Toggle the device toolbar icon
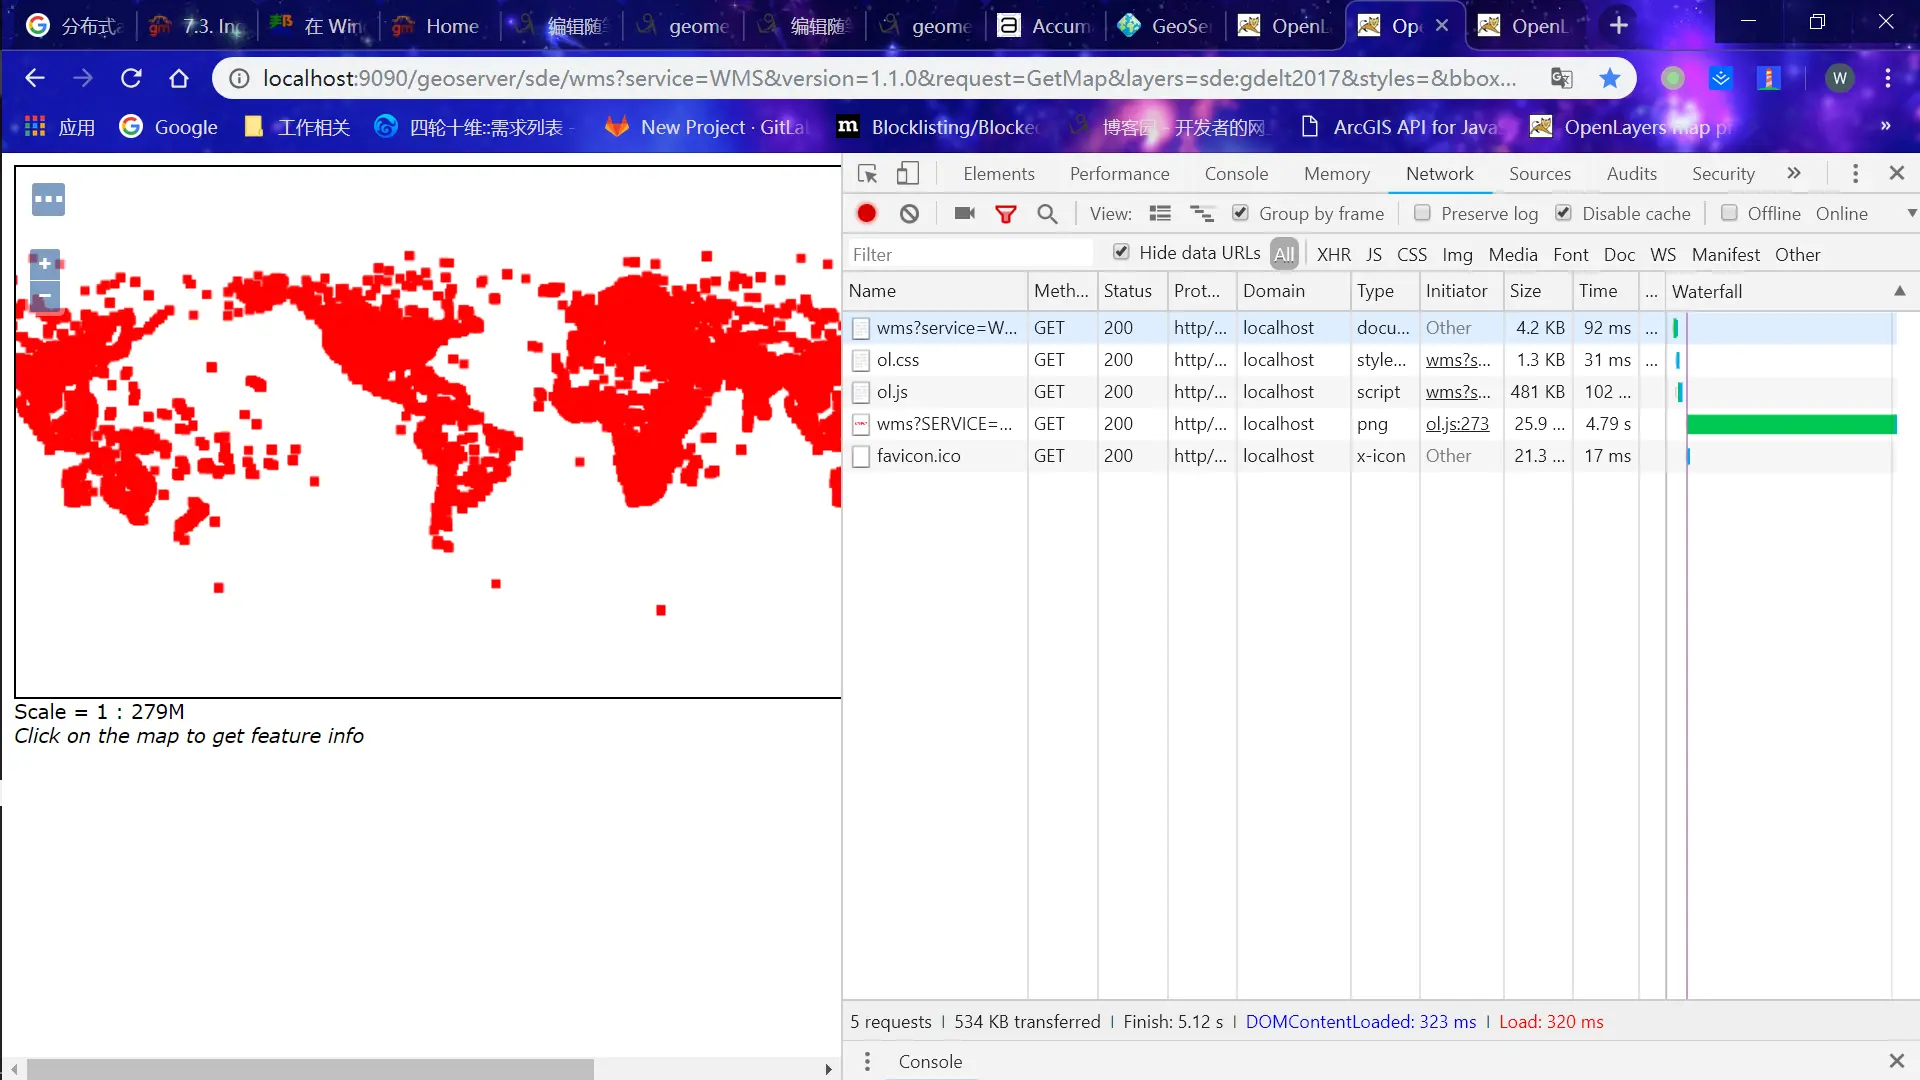Image resolution: width=1920 pixels, height=1080 pixels. [907, 173]
